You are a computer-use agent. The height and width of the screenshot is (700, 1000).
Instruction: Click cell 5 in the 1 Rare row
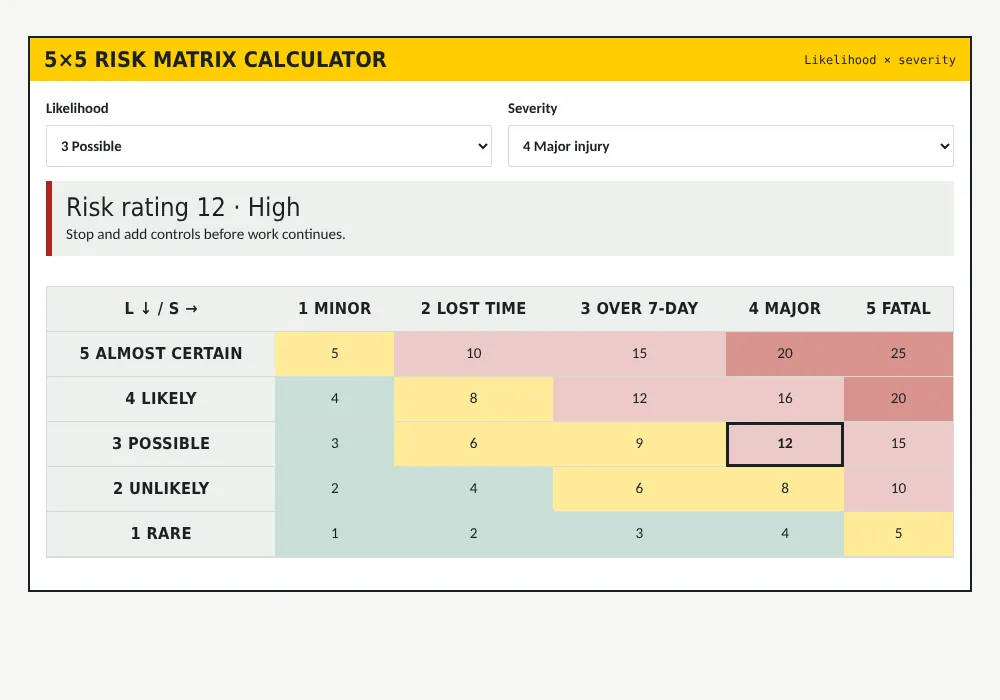coord(898,534)
